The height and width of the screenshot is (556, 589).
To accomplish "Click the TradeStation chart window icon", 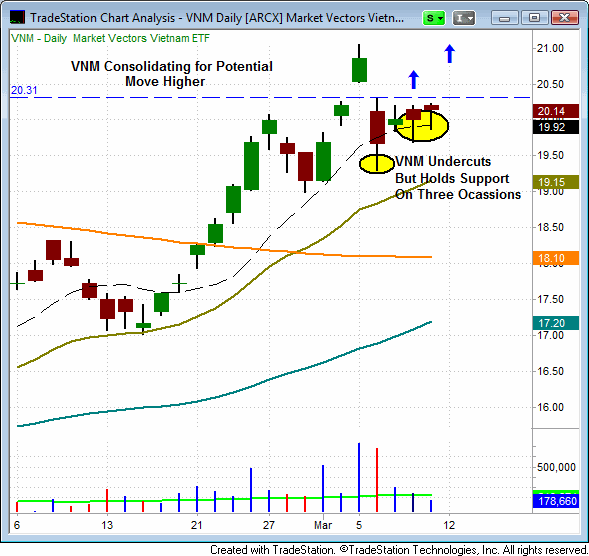I will point(17,17).
